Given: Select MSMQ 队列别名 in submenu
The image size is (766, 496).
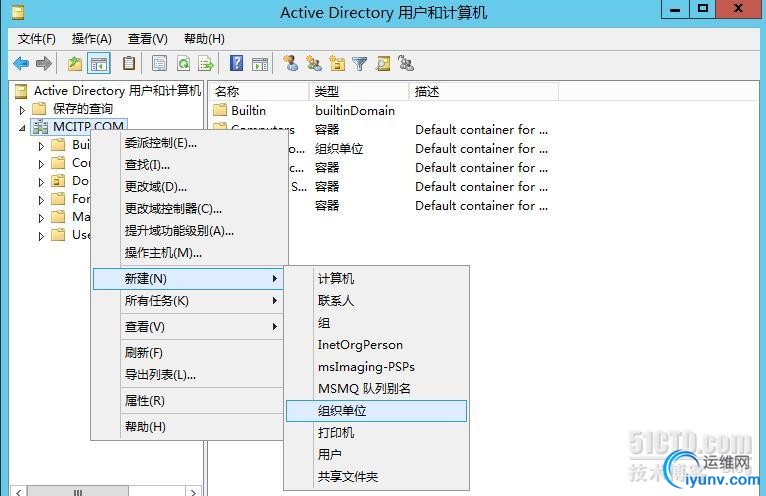Looking at the screenshot, I should coord(376,388).
